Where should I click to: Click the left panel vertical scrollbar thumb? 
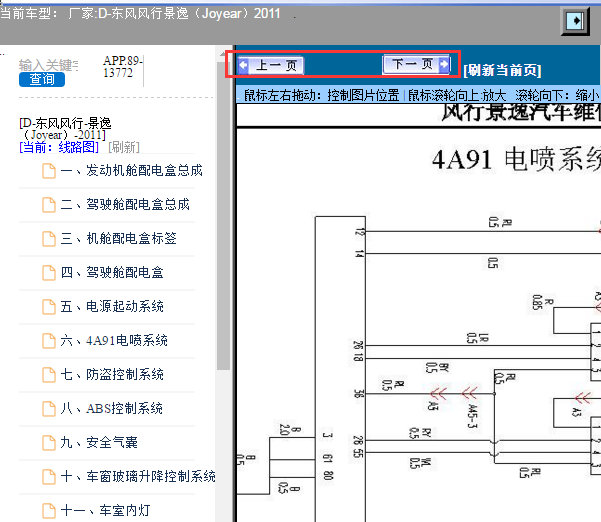223,216
